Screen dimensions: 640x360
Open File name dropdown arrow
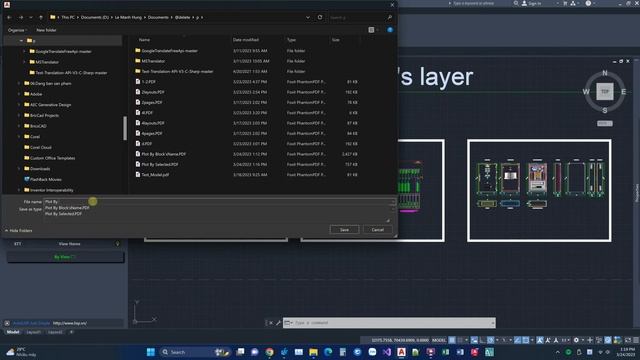pyautogui.click(x=393, y=202)
